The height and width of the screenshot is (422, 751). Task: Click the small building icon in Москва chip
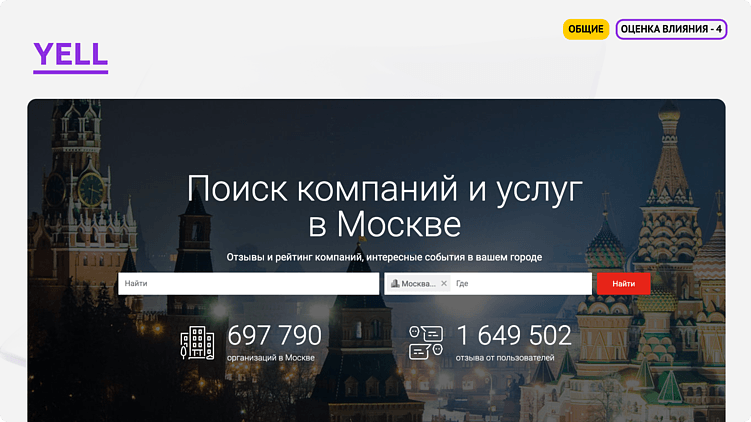(x=395, y=284)
